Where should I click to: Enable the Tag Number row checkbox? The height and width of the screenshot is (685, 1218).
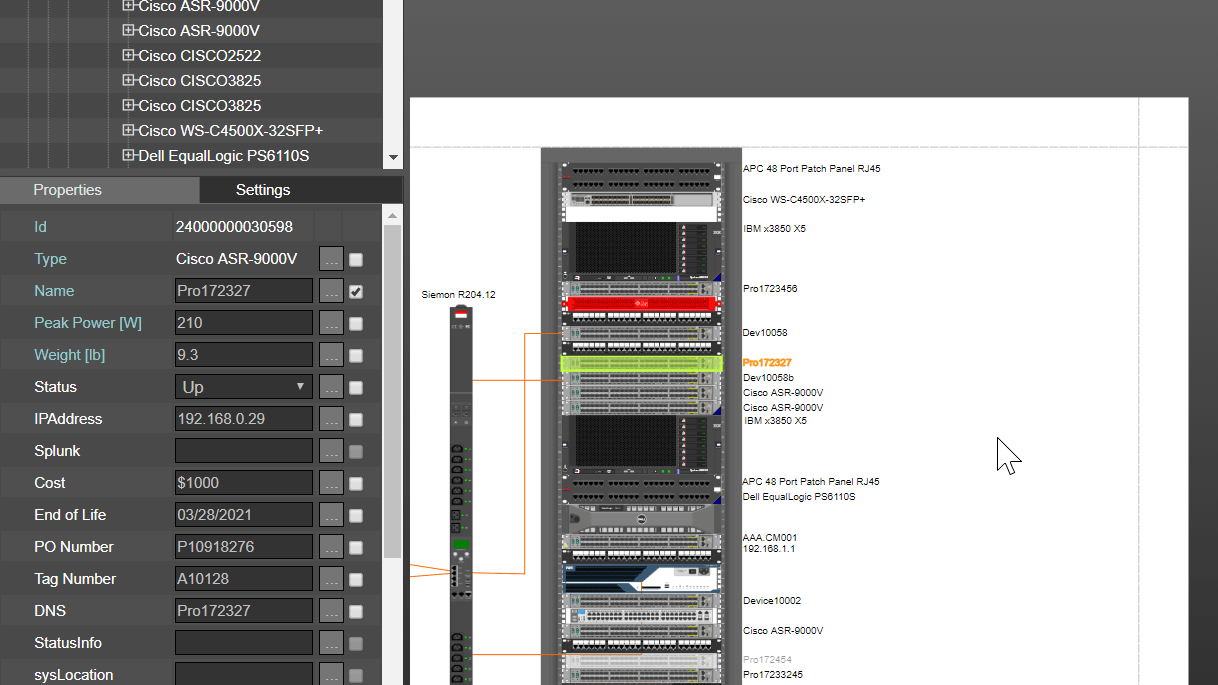pyautogui.click(x=356, y=580)
